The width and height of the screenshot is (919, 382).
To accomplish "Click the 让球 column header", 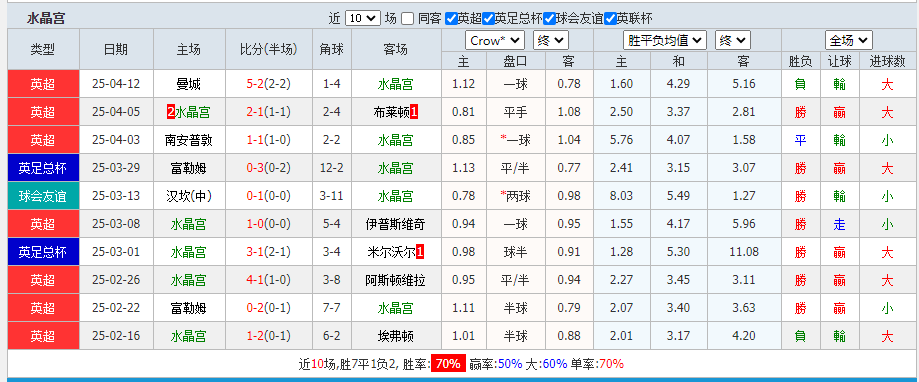I will pos(839,61).
